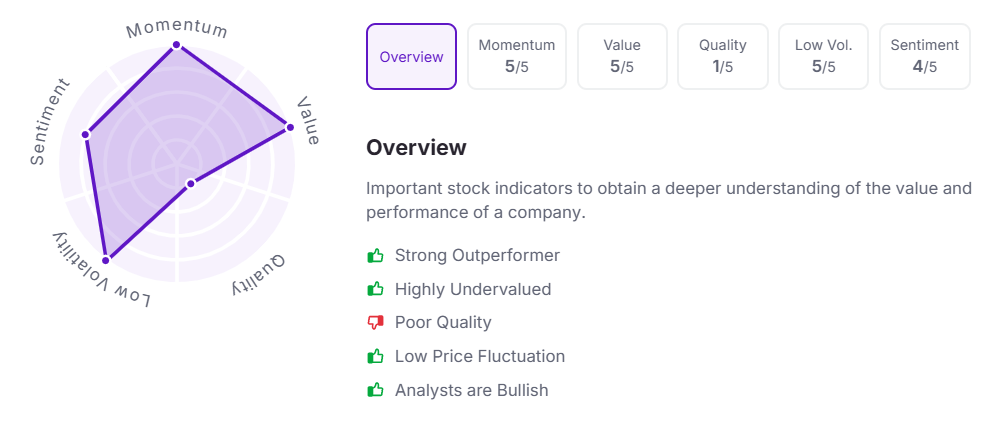Show the Low Vol. 5/5 tab
The width and height of the screenshot is (998, 425).
point(823,57)
